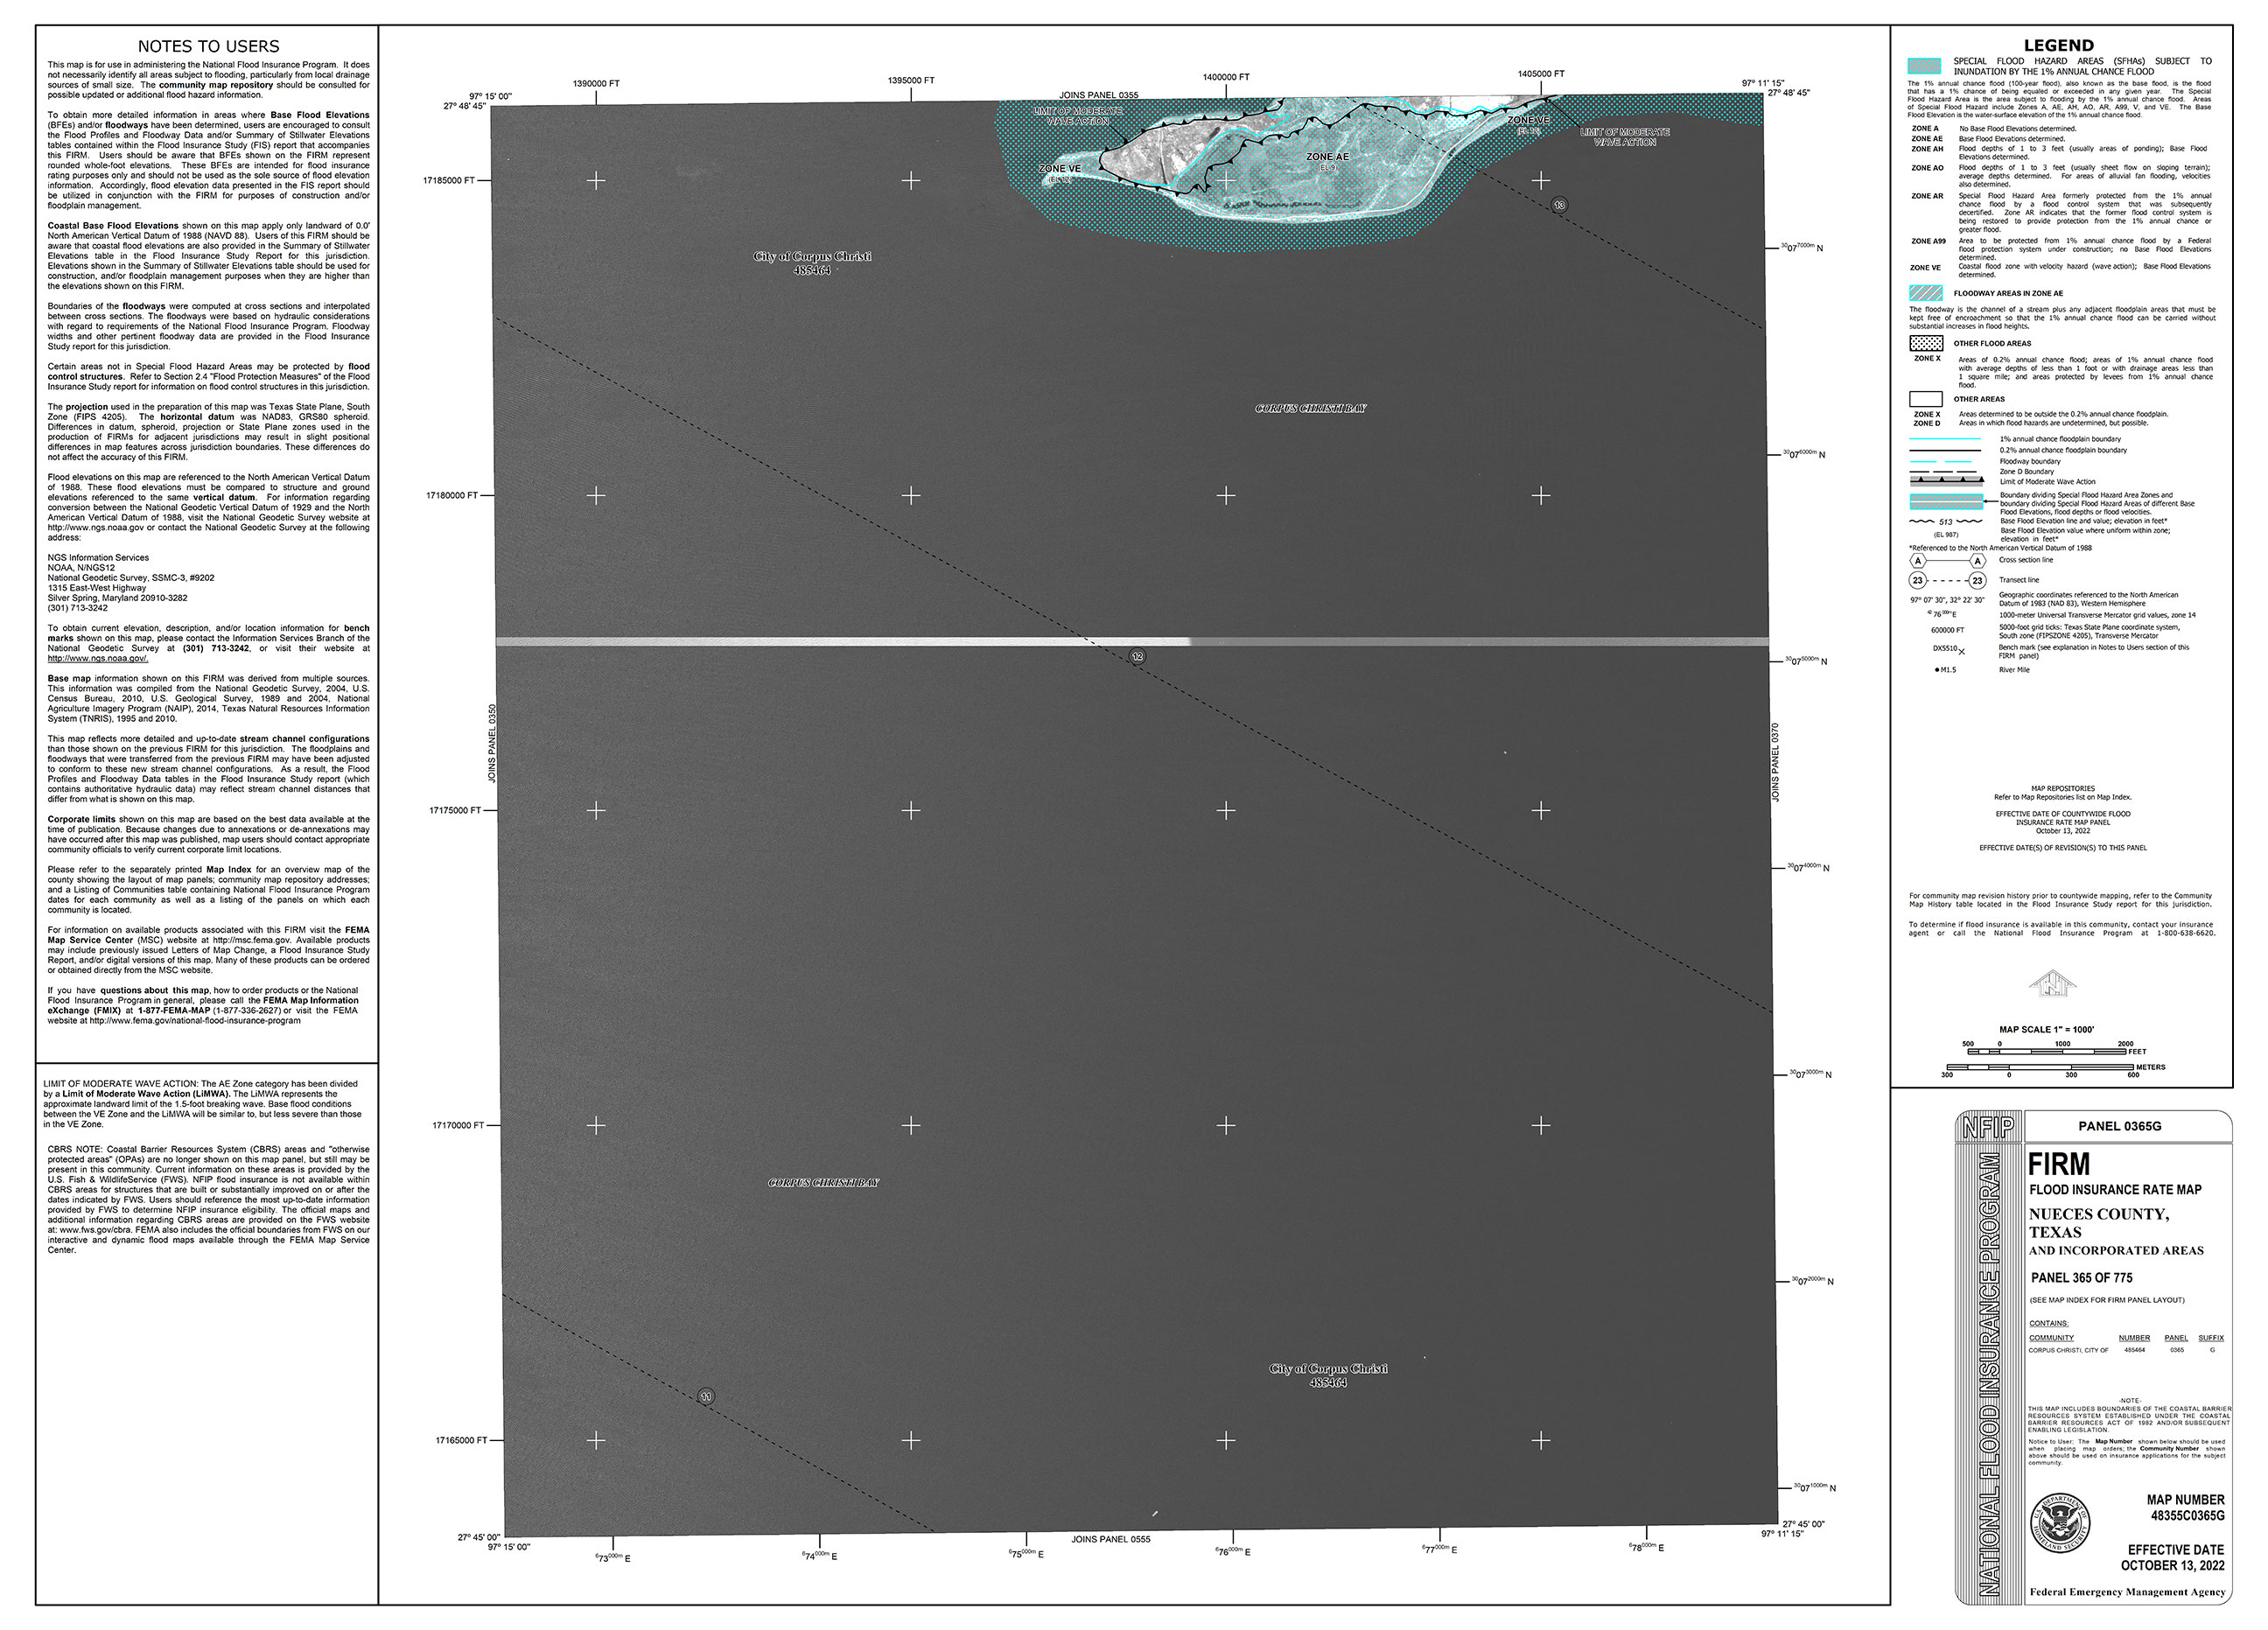This screenshot has width=2268, height=1630.
Task: Click the dotted Other Flood Areas symbol
Action: coord(1925,343)
